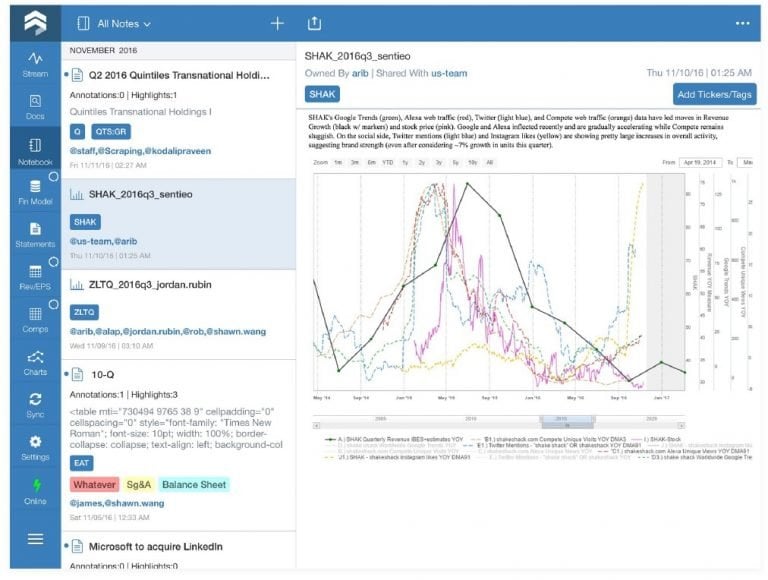
Task: Open Charts from the sidebar
Action: (35, 362)
